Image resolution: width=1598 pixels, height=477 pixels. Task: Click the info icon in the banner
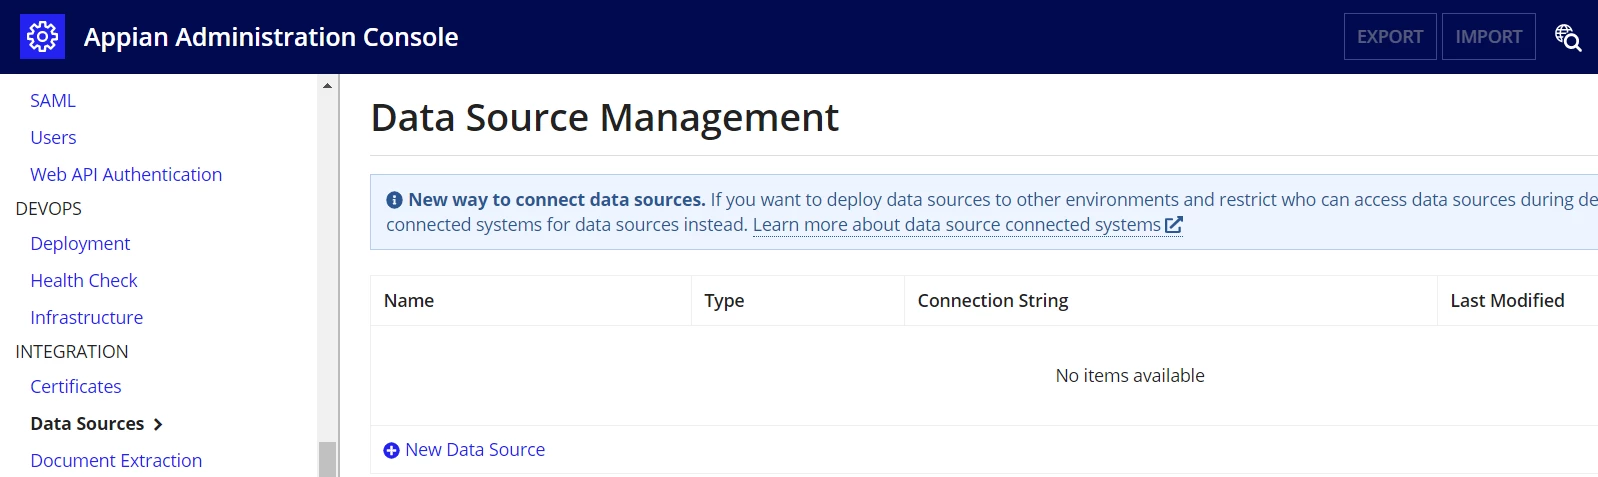394,200
